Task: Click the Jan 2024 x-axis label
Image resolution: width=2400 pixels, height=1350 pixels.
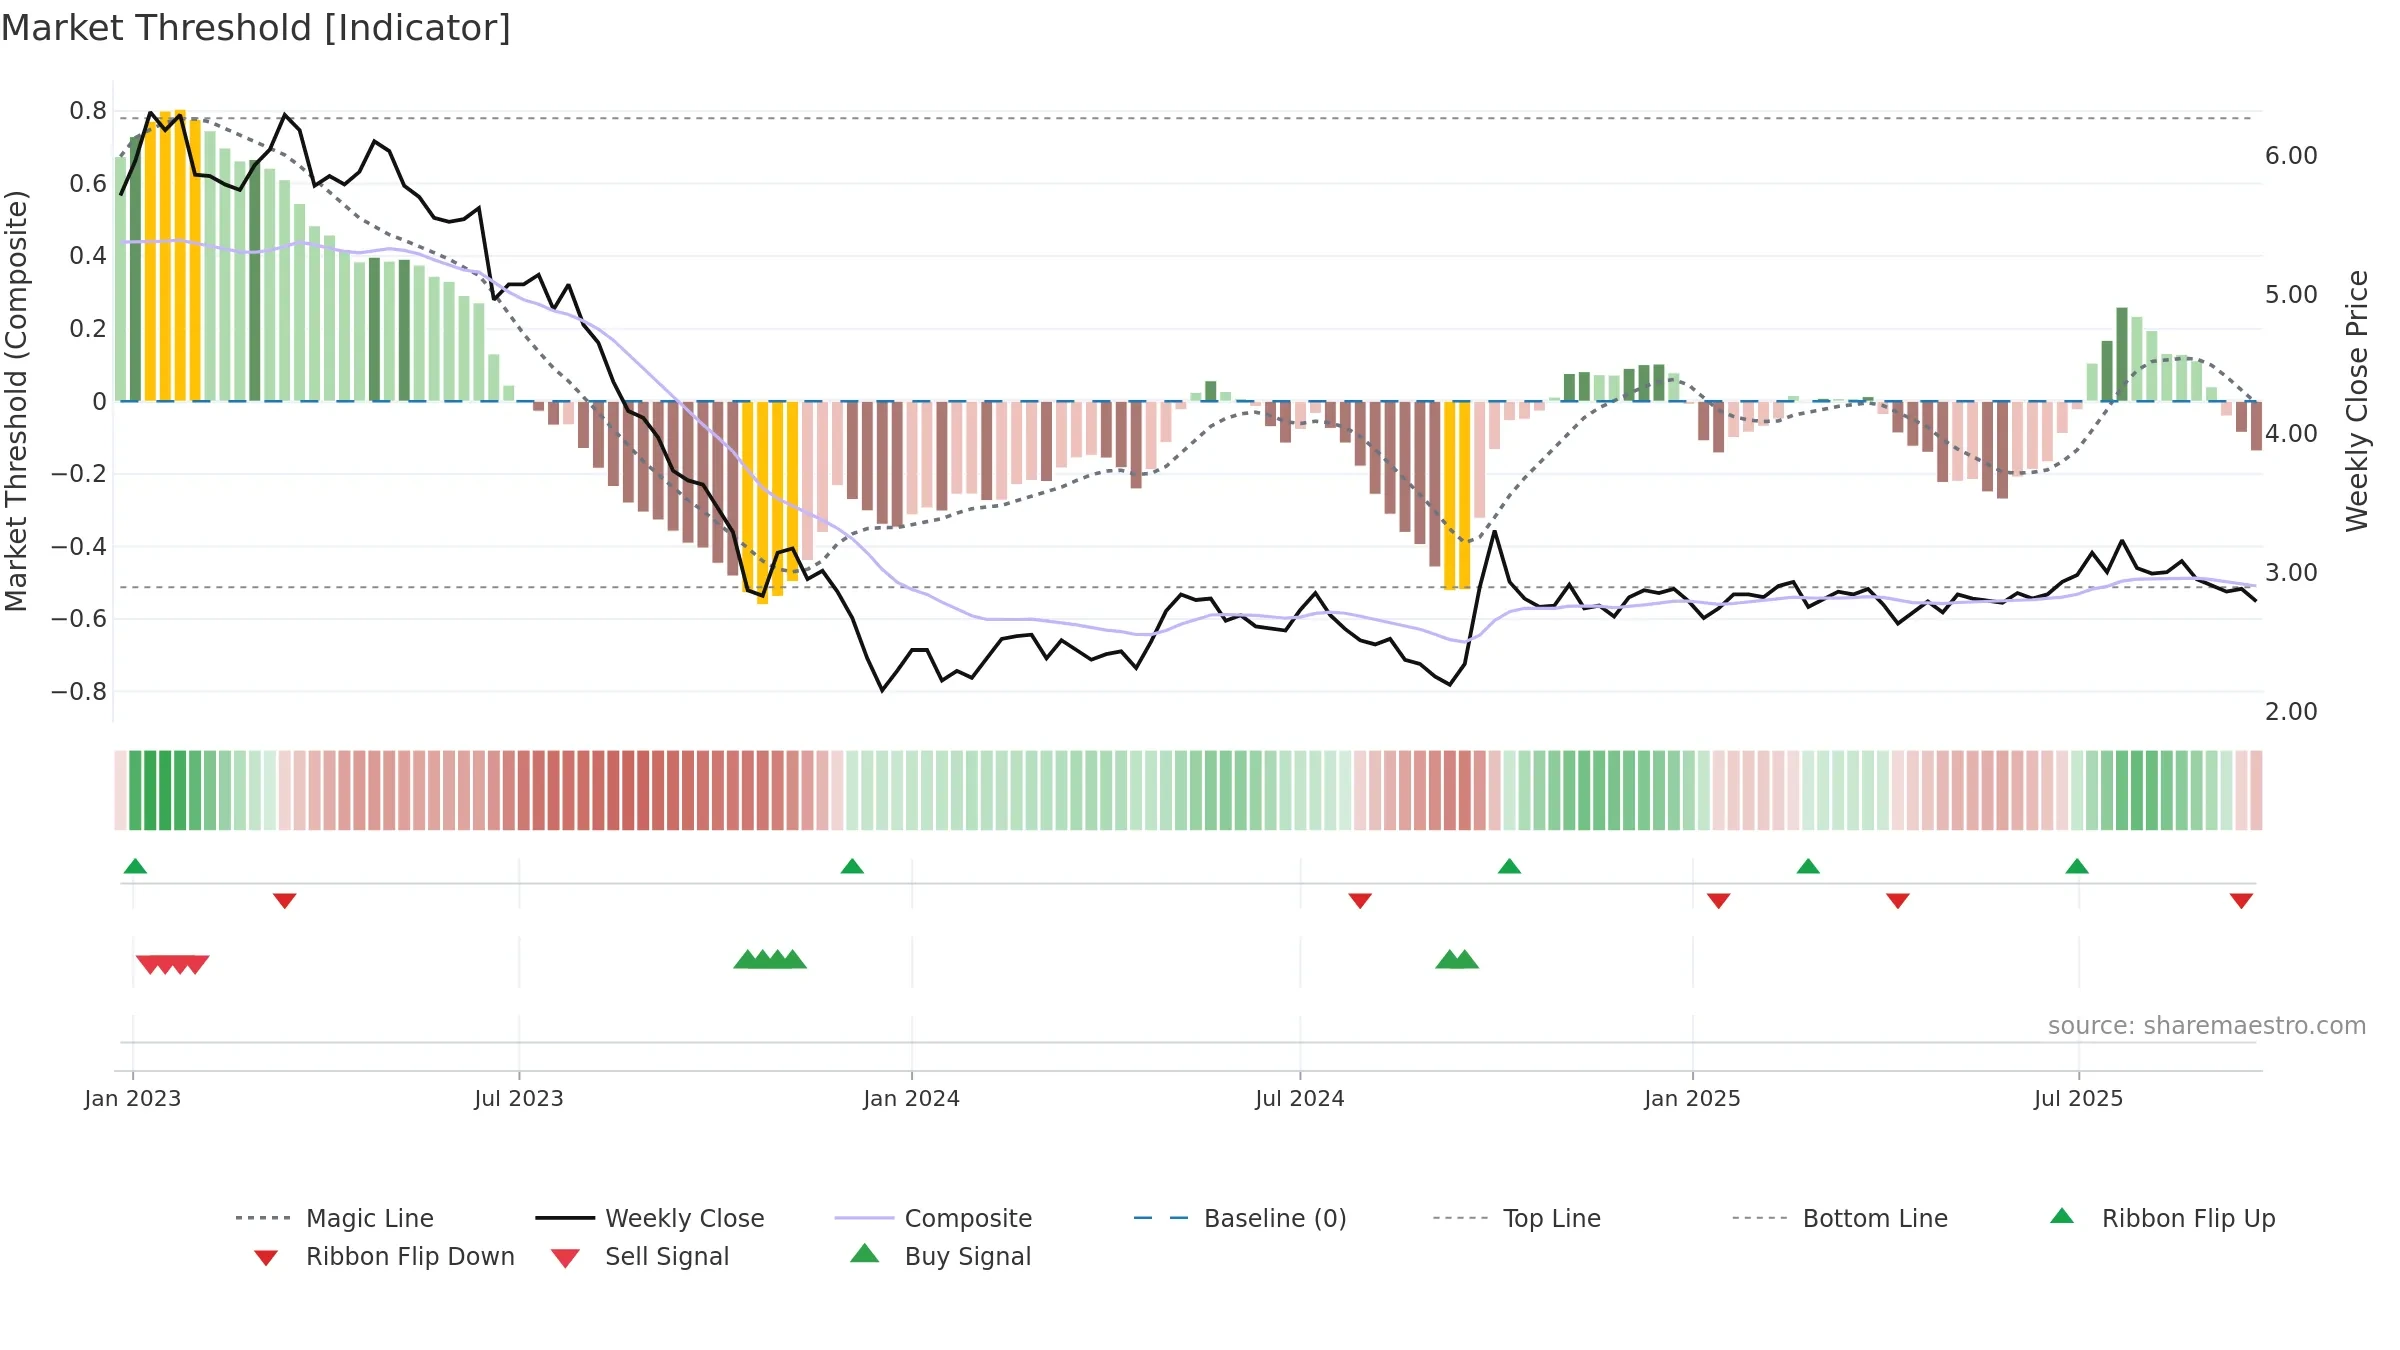Action: tap(911, 1099)
